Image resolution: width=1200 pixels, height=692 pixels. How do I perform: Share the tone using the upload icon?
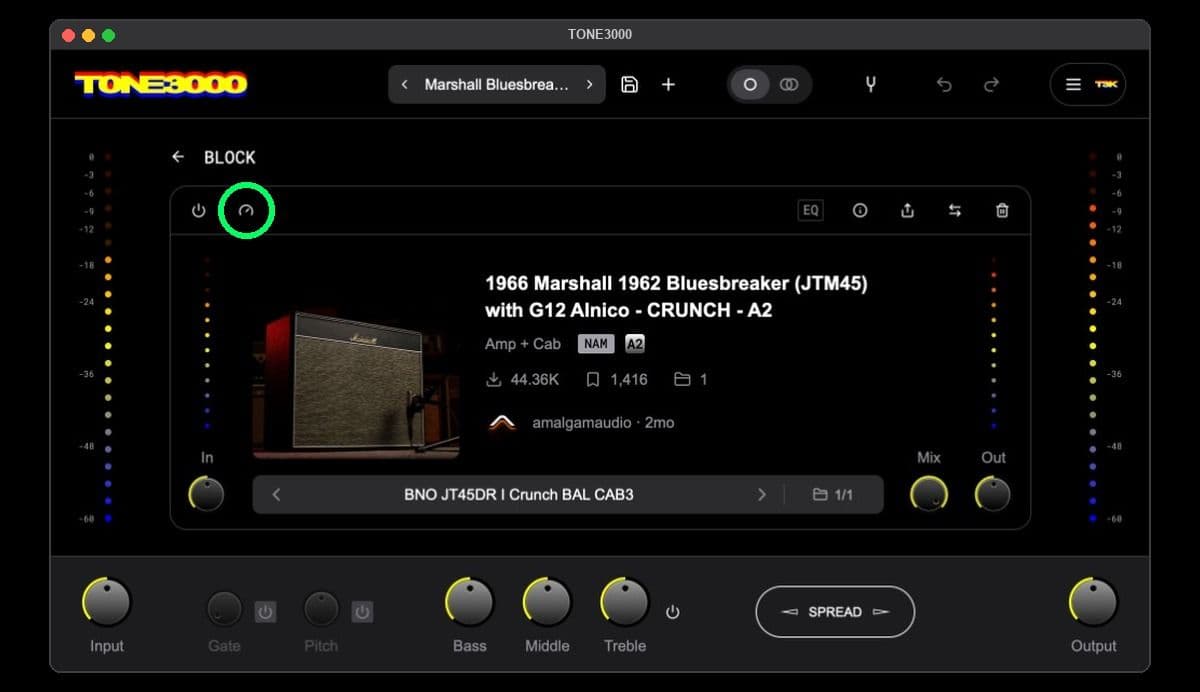907,210
